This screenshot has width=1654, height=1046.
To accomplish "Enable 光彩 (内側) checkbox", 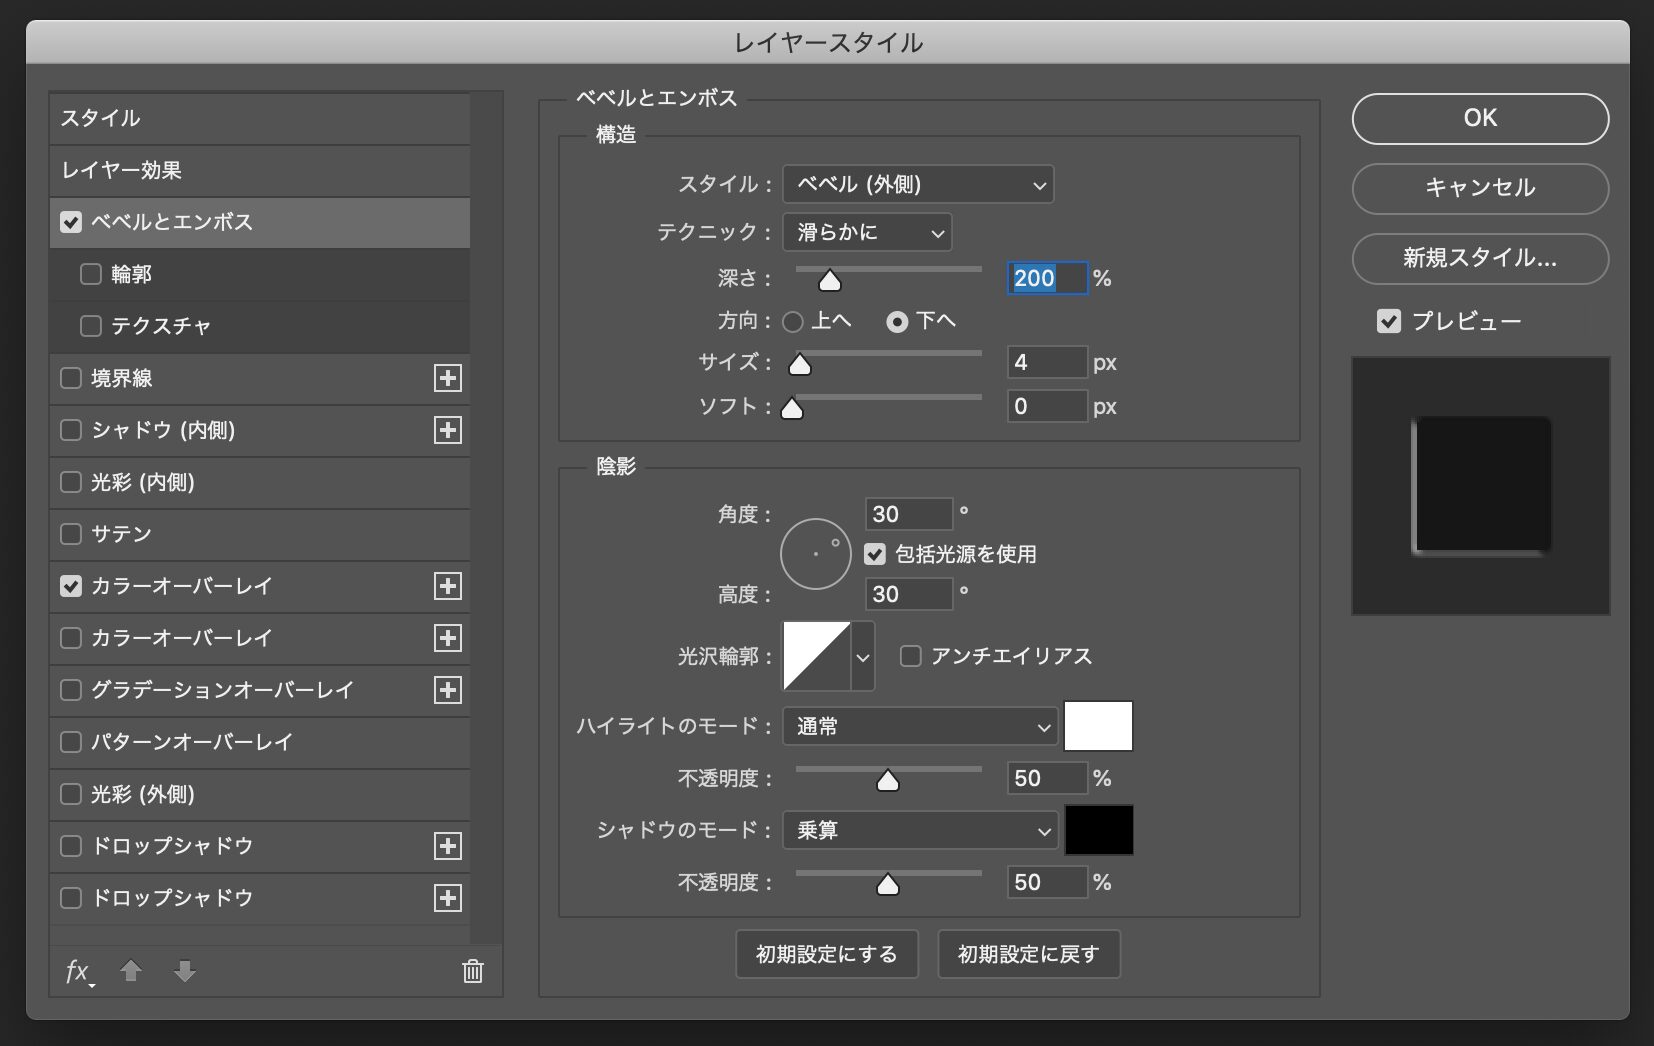I will [x=71, y=482].
